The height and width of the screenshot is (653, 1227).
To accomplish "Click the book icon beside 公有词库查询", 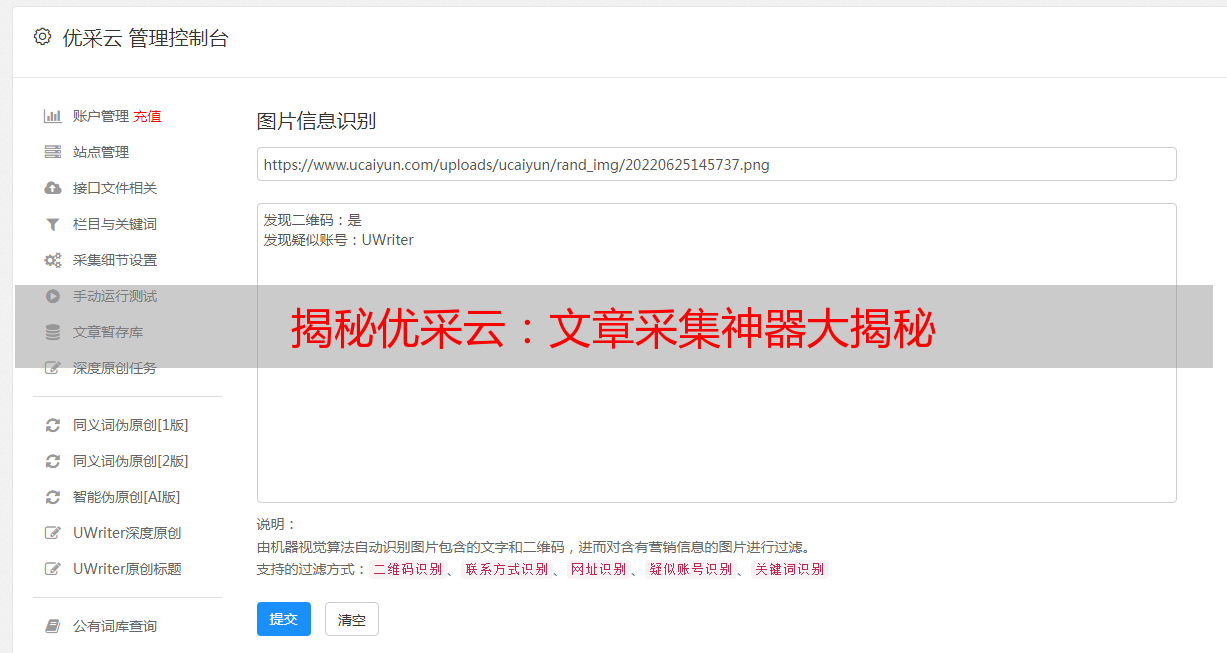I will coord(53,626).
